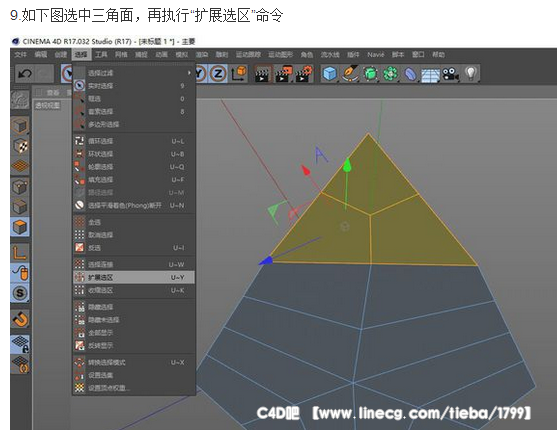Choose 实时选择 from the menu
The image size is (557, 430).
[x=134, y=86]
